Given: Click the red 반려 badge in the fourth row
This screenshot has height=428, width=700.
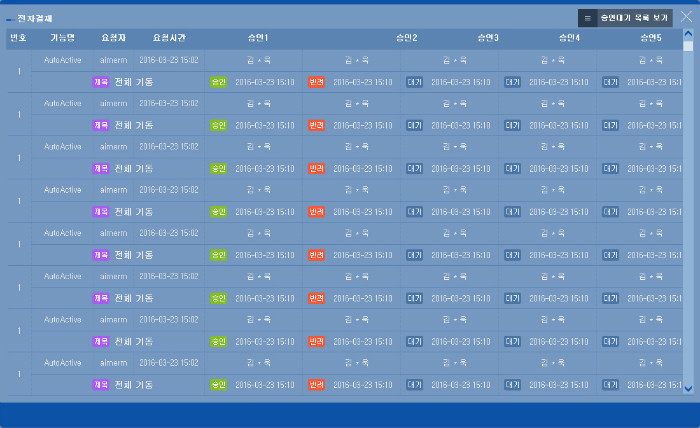Looking at the screenshot, I should coord(316,212).
